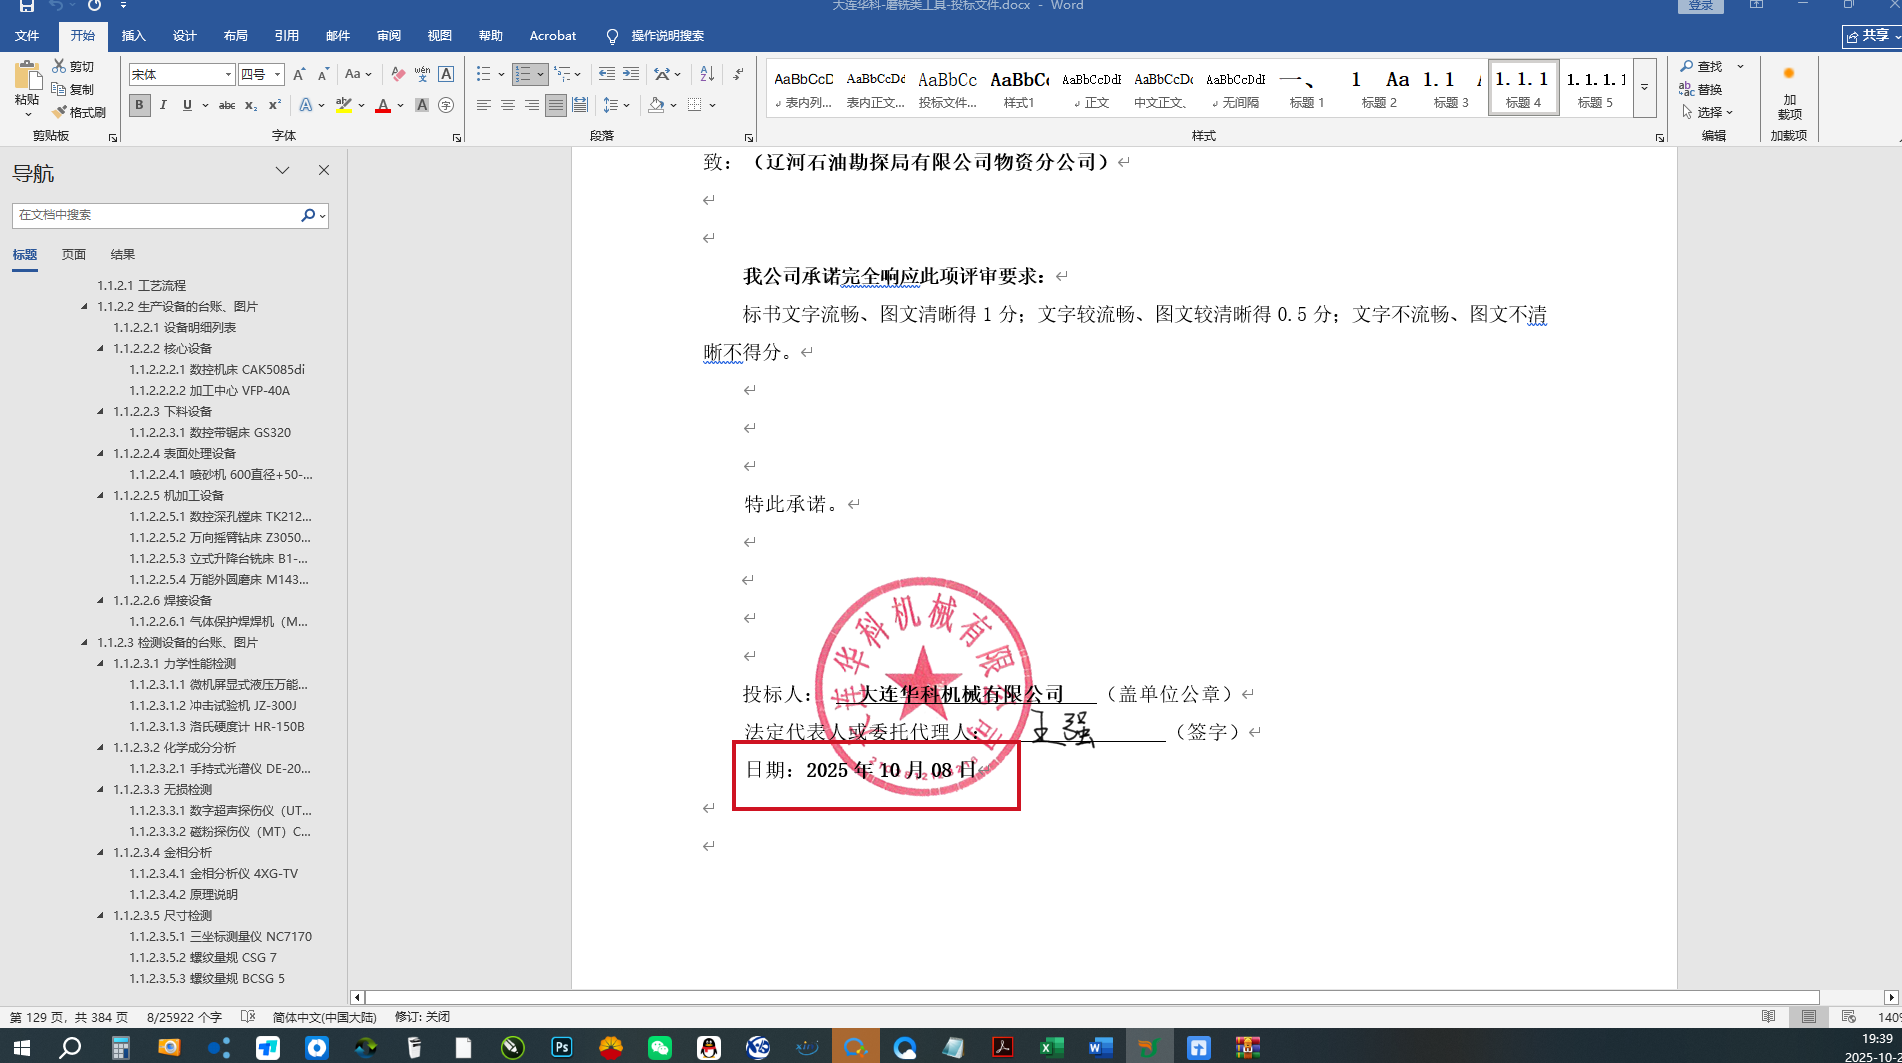
Task: Click the Sort (A-Z) icon
Action: point(707,74)
